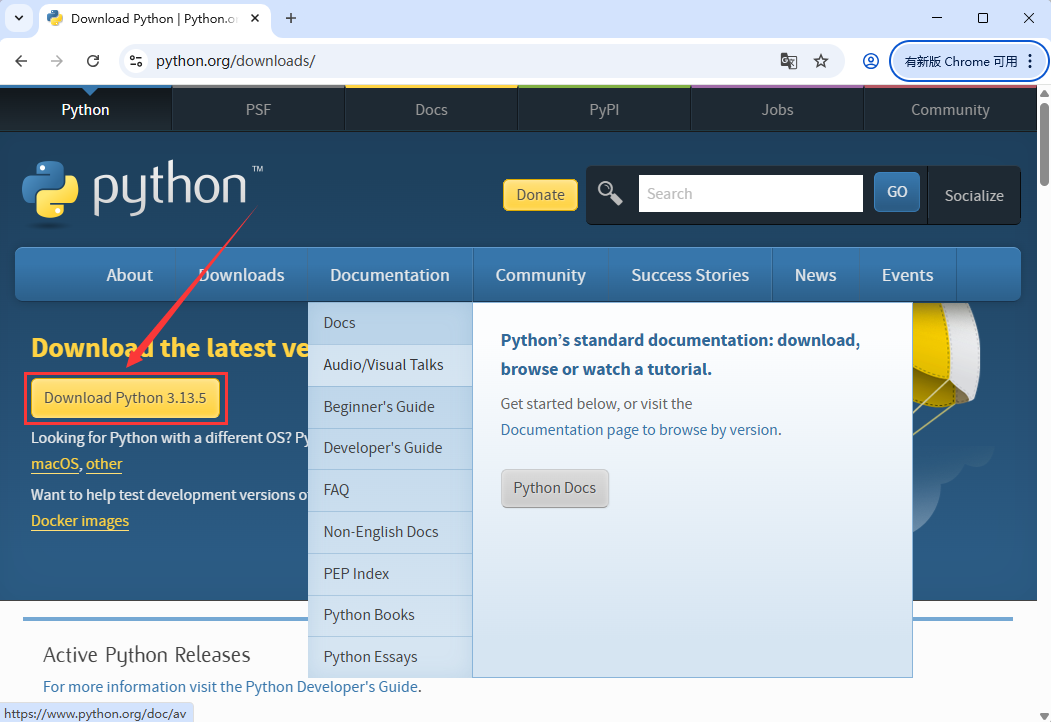Screen dimensions: 1051x722
Task: View site information icon in the address bar
Action: (x=135, y=61)
